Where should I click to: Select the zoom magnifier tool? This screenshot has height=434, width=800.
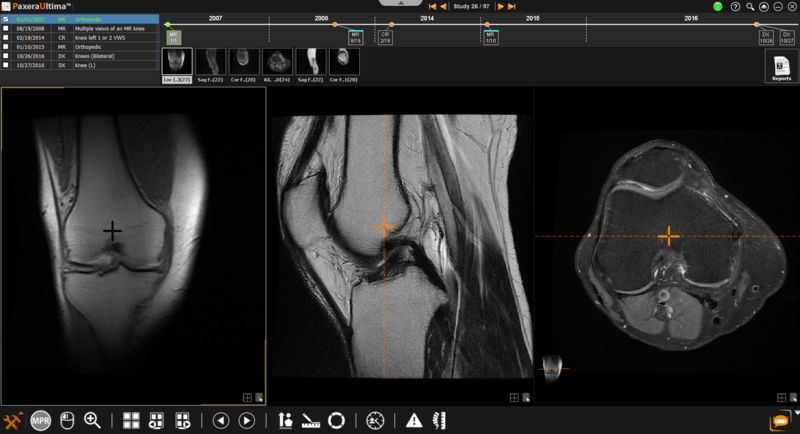pos(93,420)
